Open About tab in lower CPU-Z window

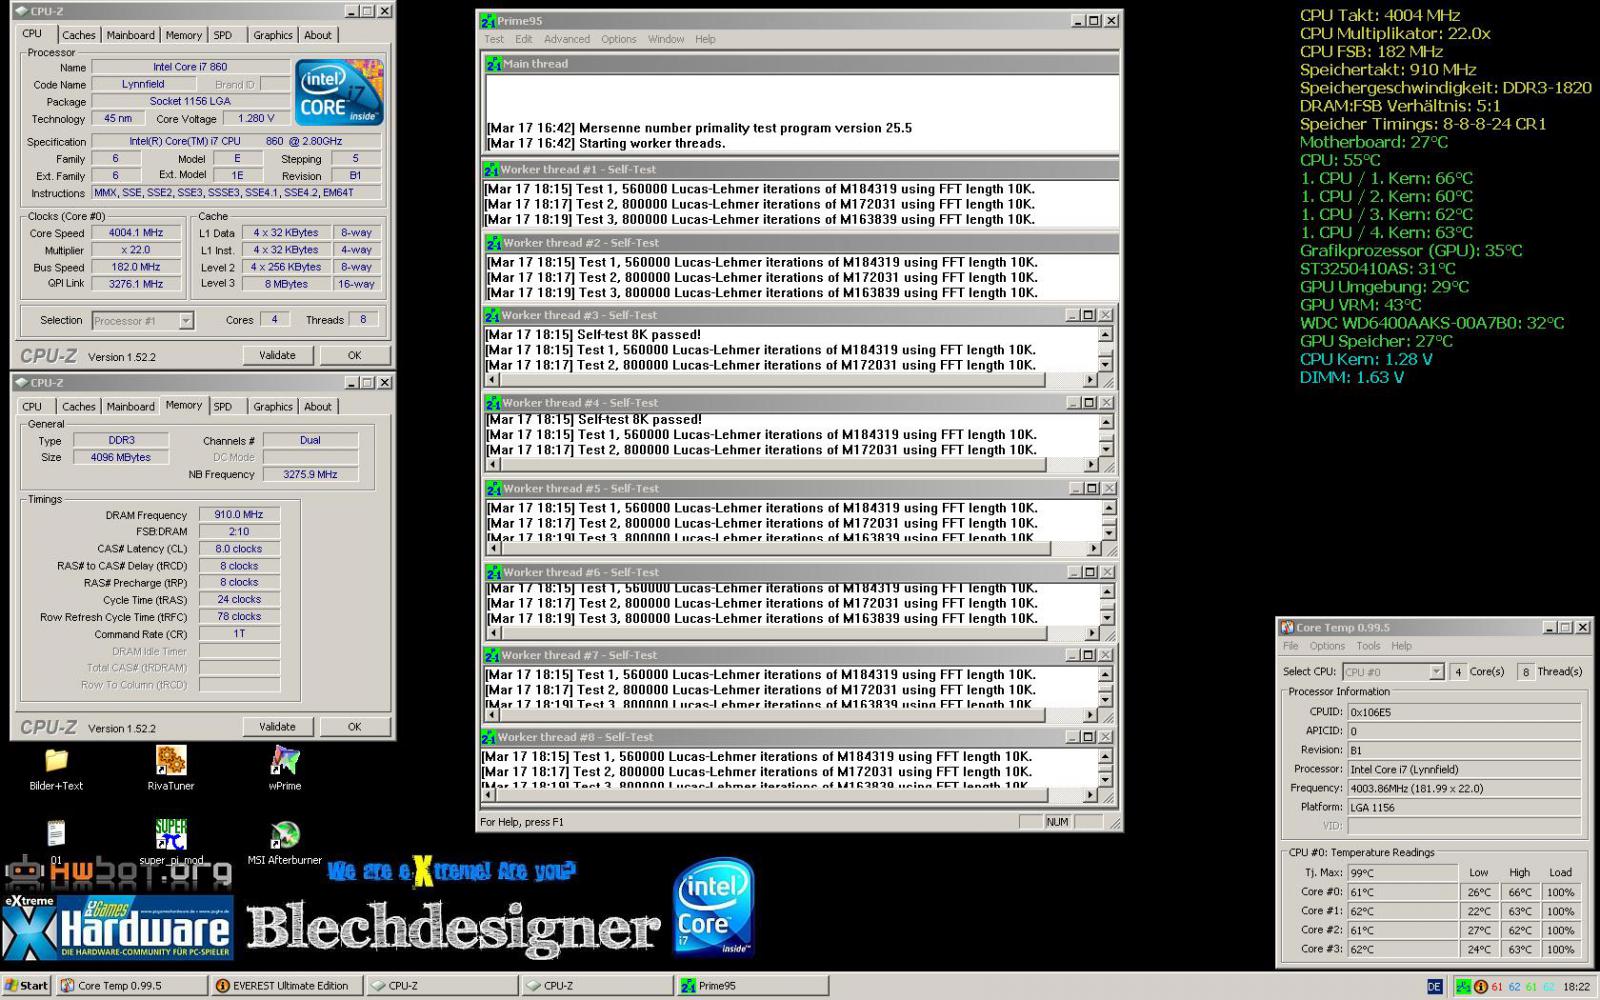coord(318,407)
